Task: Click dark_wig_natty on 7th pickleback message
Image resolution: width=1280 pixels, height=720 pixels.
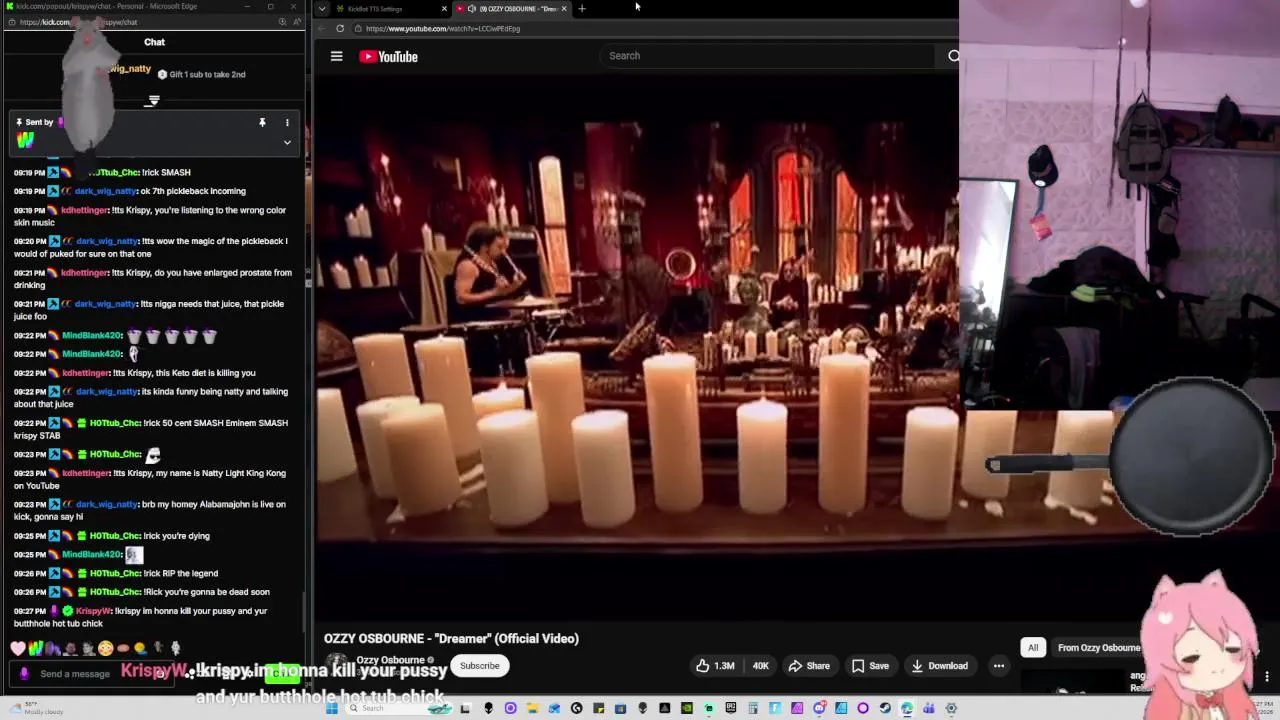Action: coord(106,191)
